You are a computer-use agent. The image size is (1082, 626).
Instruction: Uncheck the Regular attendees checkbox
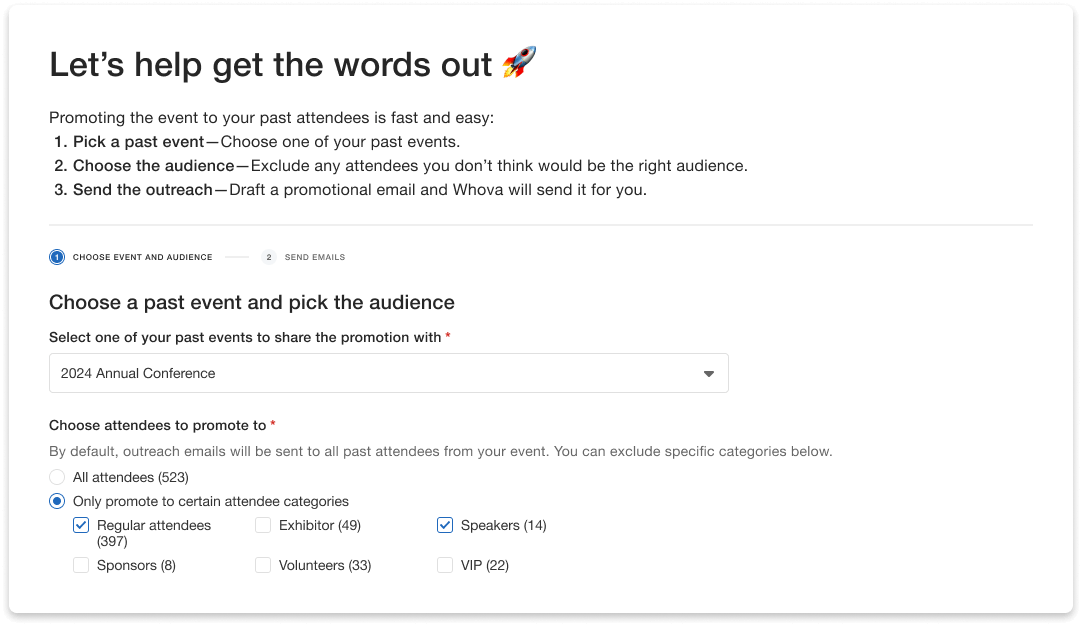pyautogui.click(x=81, y=525)
